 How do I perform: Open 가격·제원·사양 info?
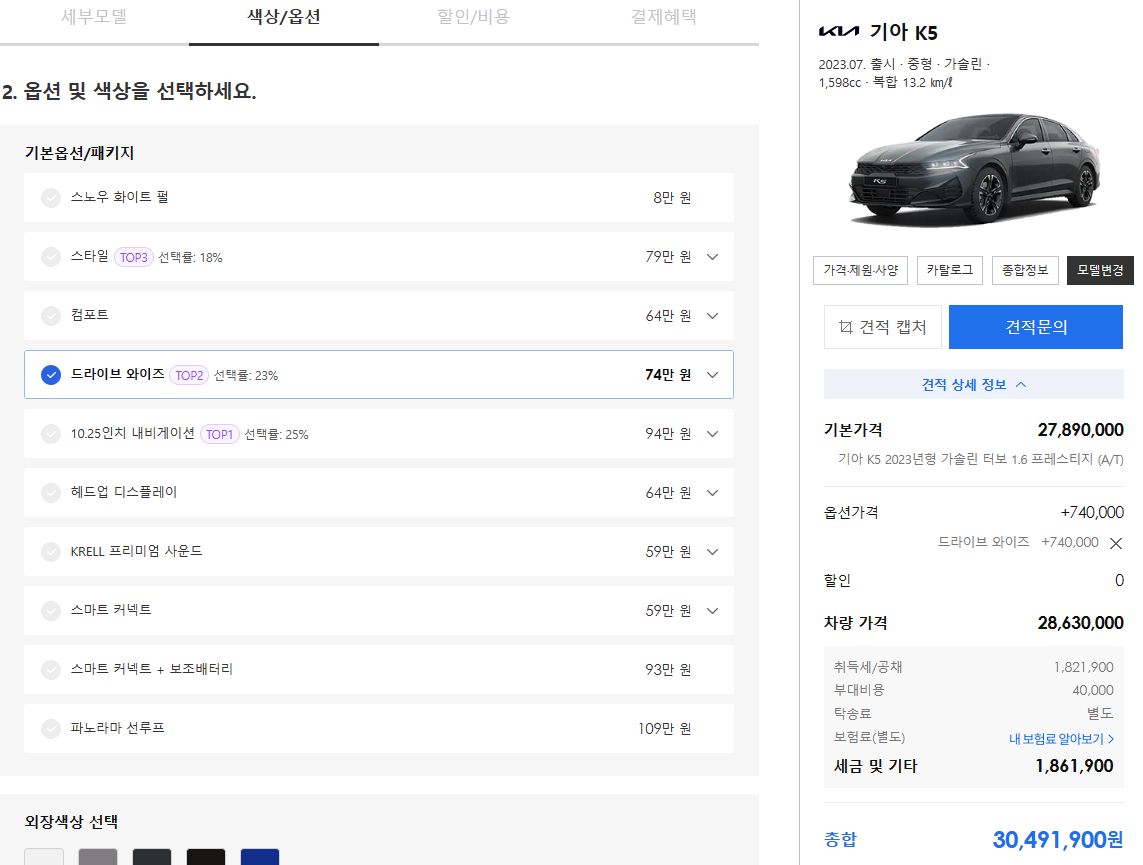coord(861,270)
